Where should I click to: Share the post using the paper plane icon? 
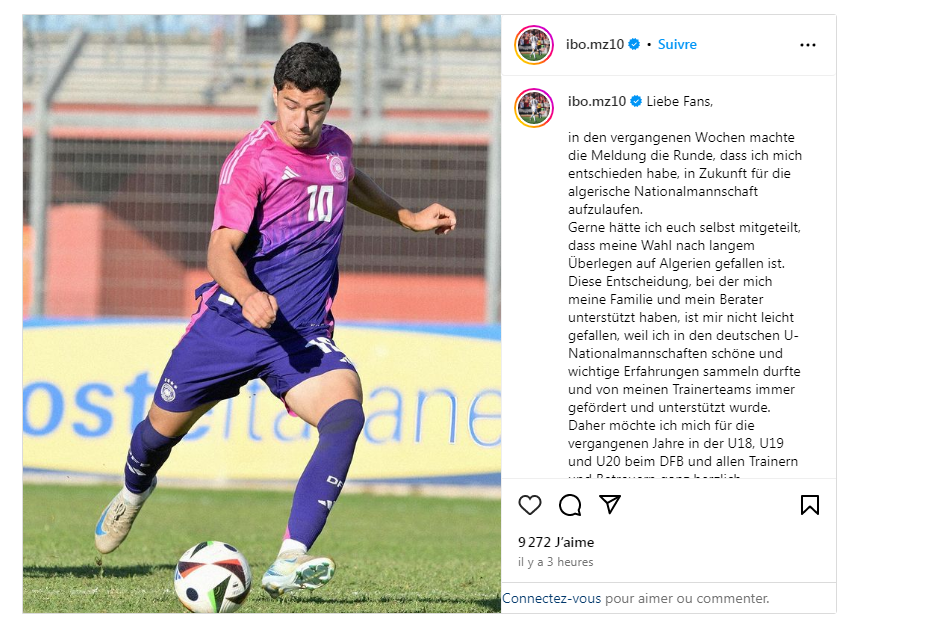click(x=610, y=504)
